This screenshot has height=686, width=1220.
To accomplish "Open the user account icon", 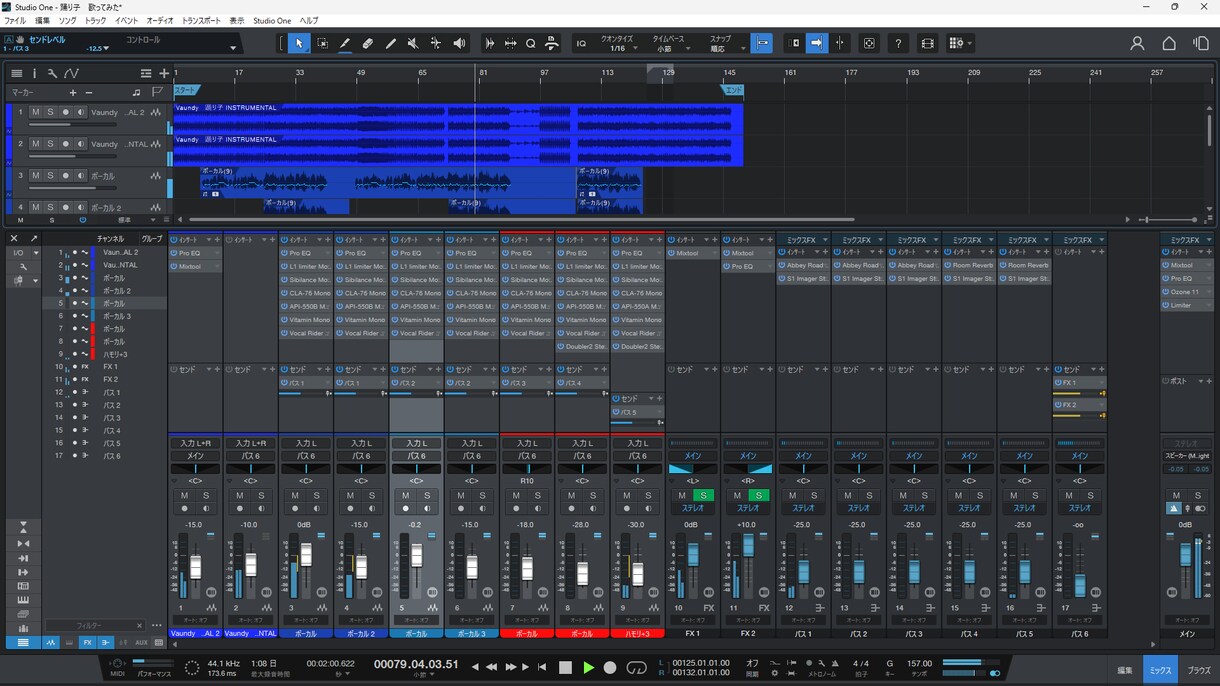I will point(1137,44).
